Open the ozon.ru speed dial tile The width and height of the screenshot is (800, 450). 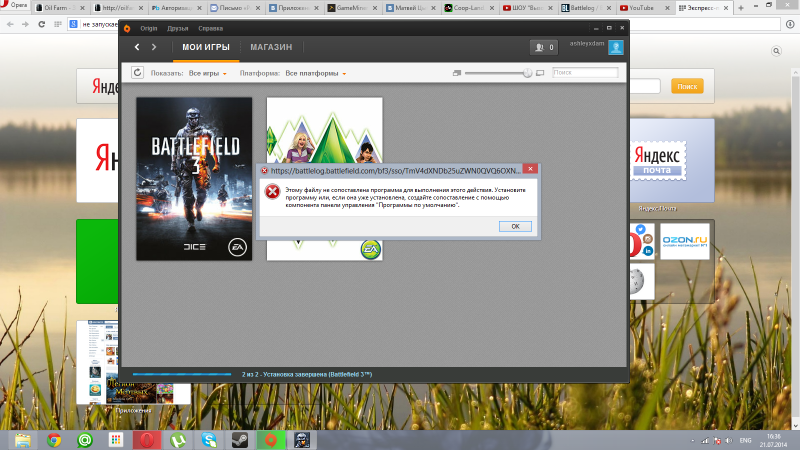coord(685,241)
